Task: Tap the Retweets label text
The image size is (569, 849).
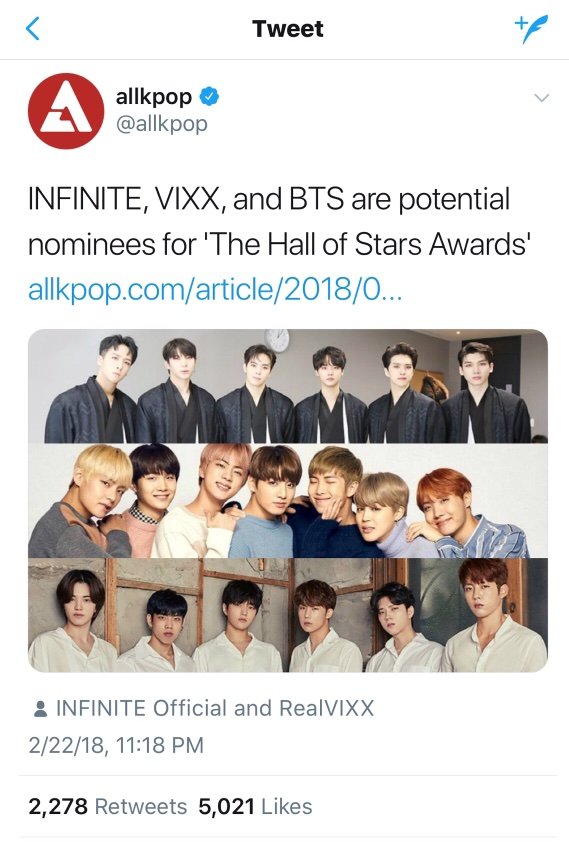Action: tap(141, 806)
